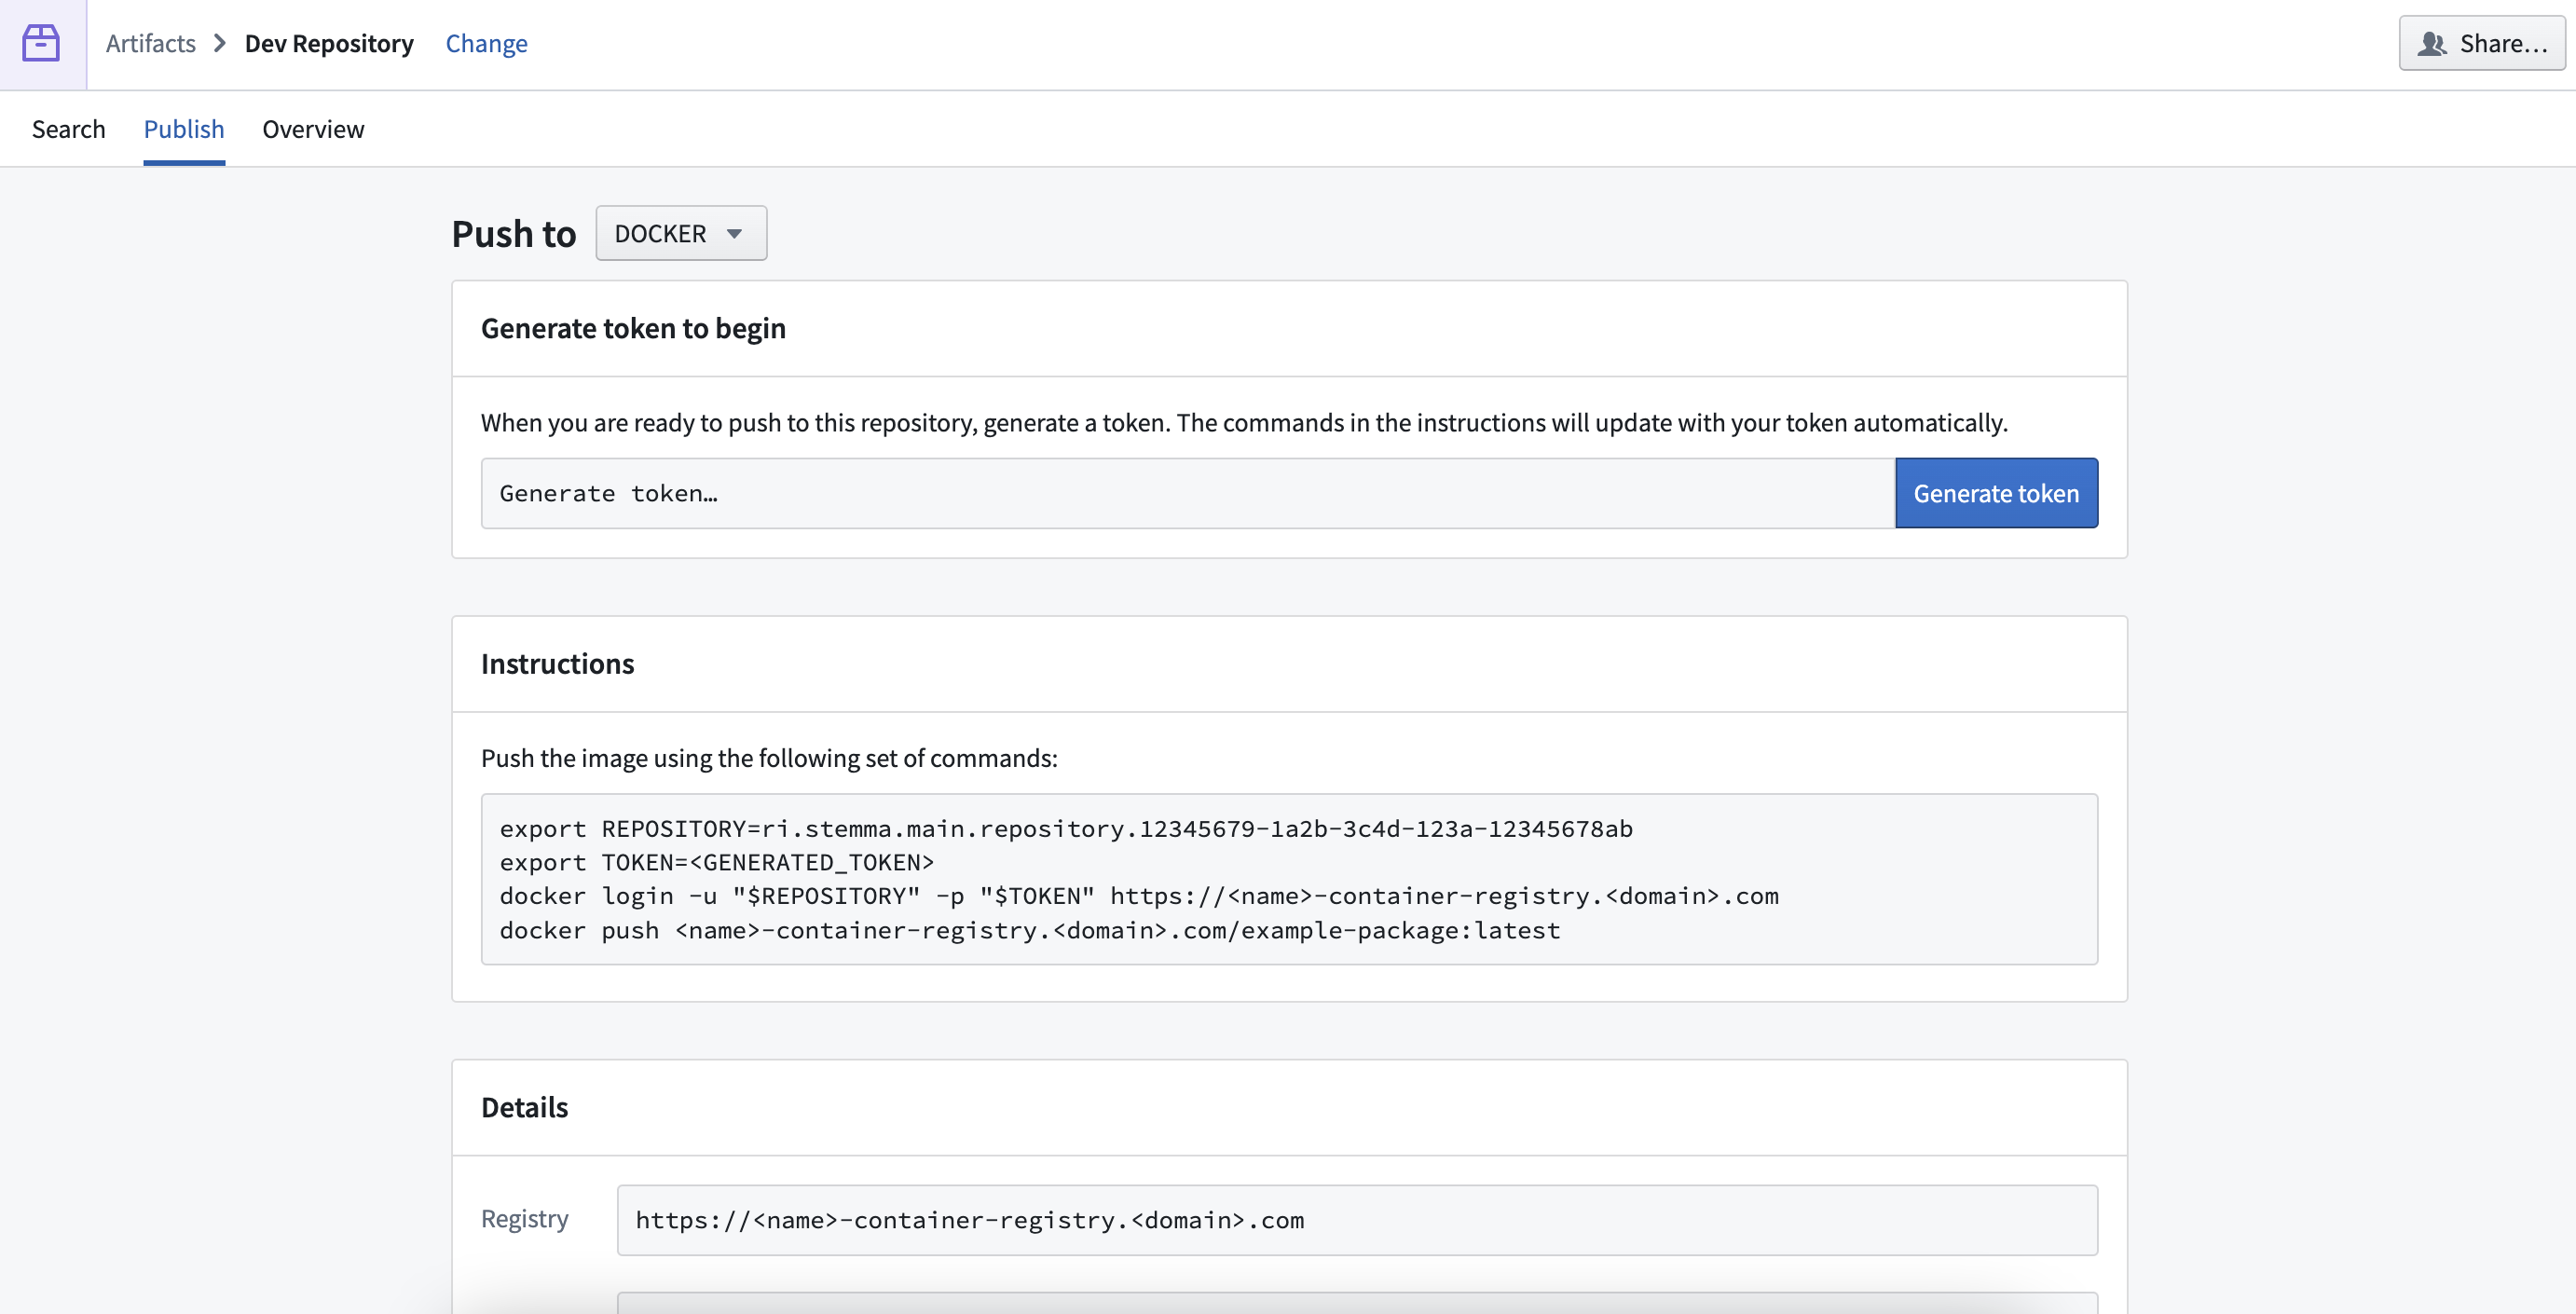Open the Overview tab
This screenshot has width=2576, height=1314.
tap(313, 129)
